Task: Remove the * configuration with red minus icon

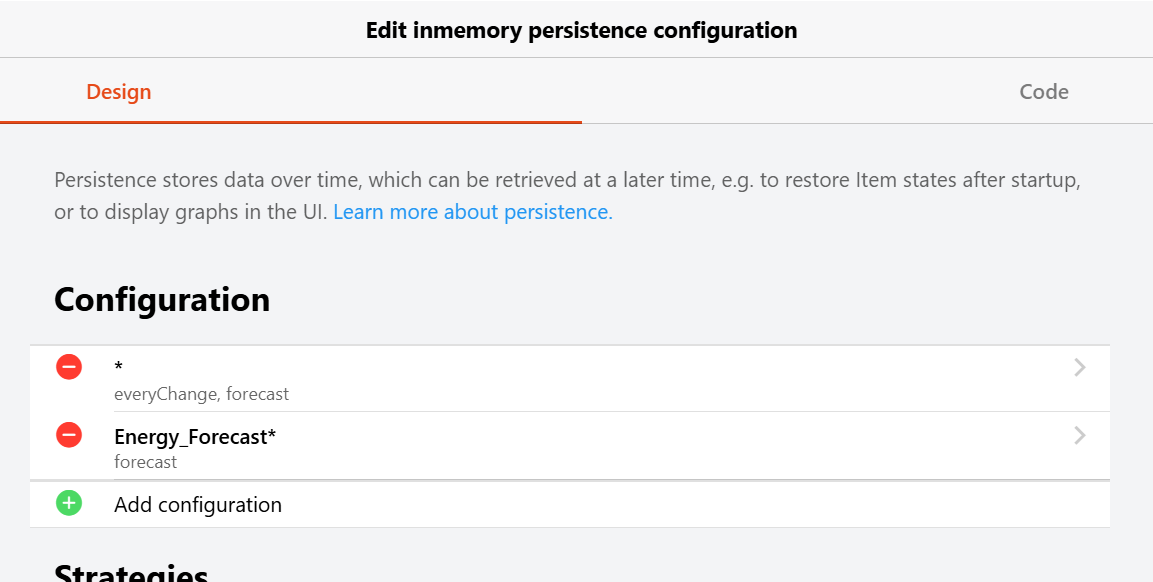Action: coord(69,367)
